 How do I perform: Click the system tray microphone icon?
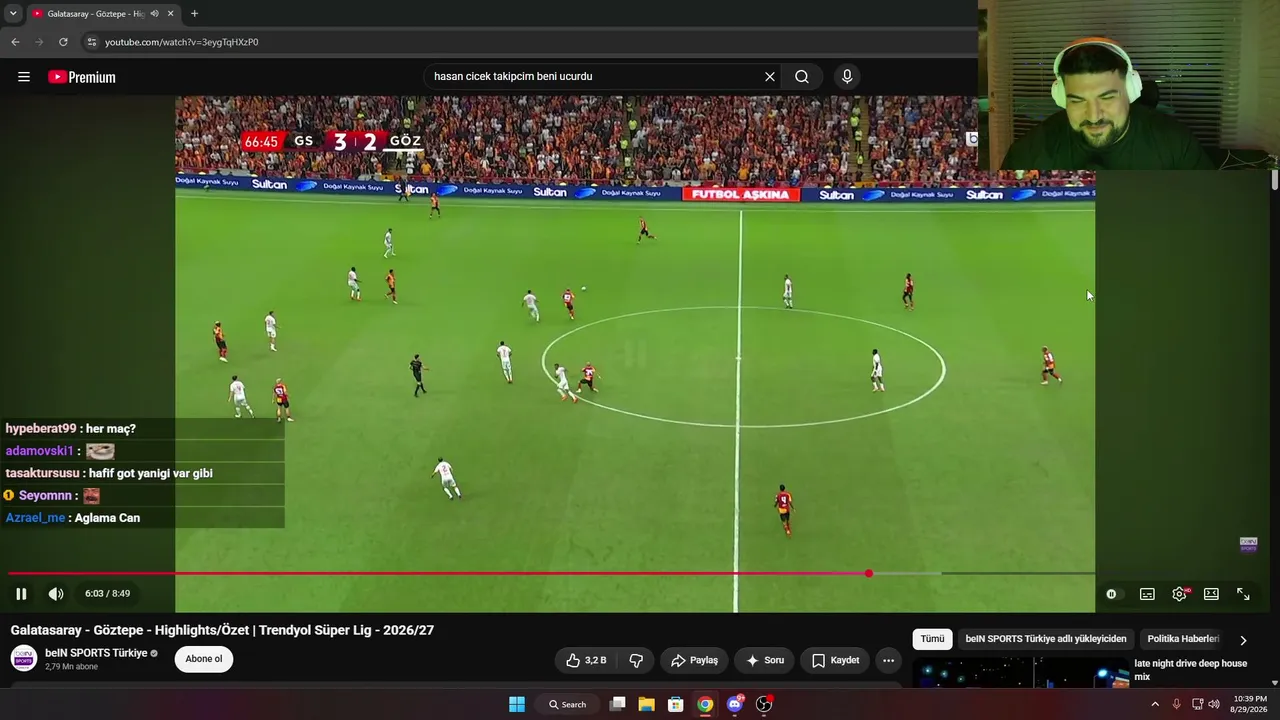click(x=1176, y=704)
